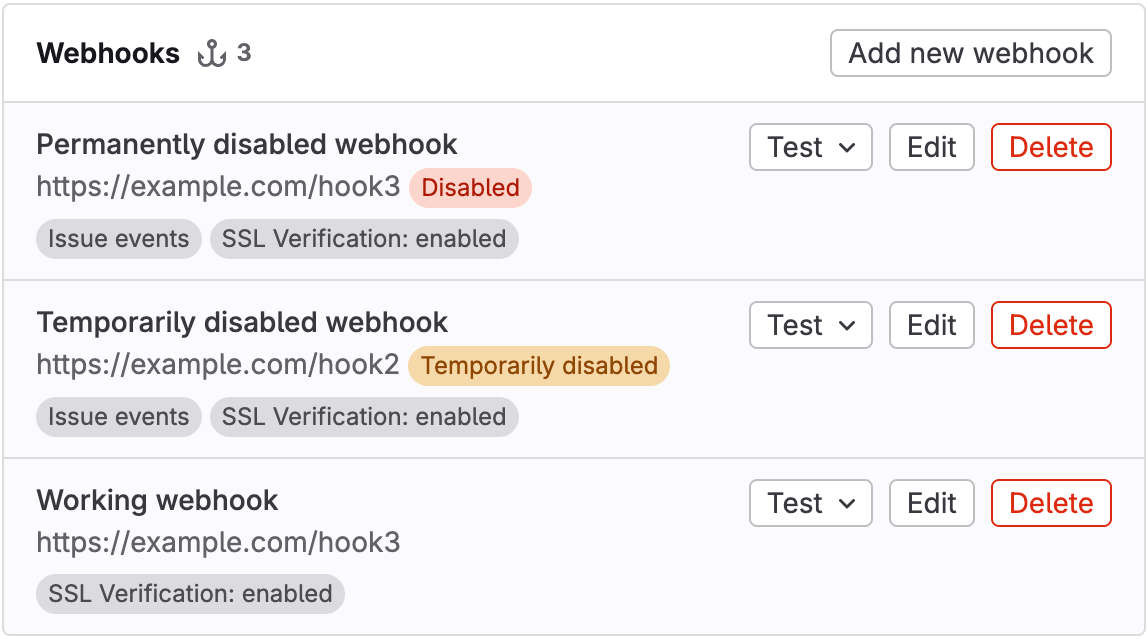Edit the Permanently disabled webhook
The height and width of the screenshot is (639, 1148).
(931, 147)
